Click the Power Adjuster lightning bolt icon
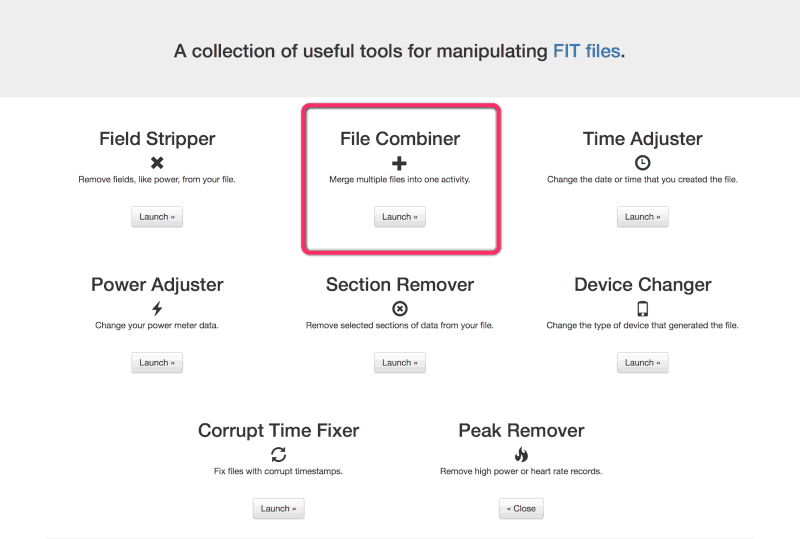The width and height of the screenshot is (800, 539). click(157, 309)
